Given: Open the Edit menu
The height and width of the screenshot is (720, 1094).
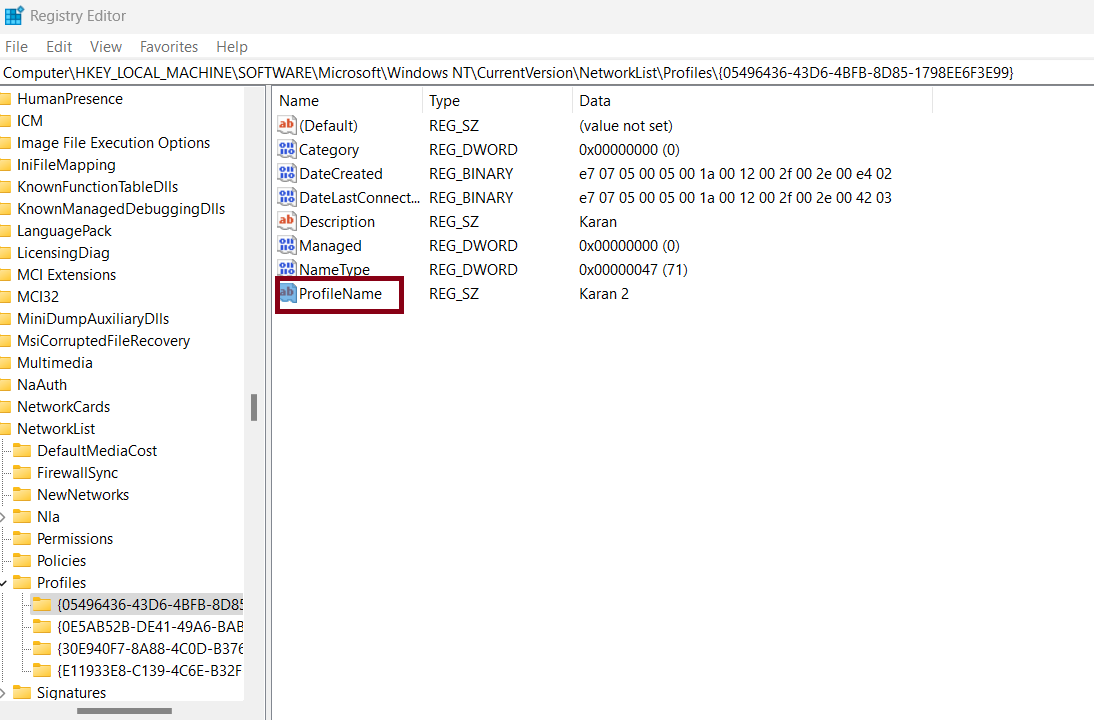Looking at the screenshot, I should click(x=59, y=47).
